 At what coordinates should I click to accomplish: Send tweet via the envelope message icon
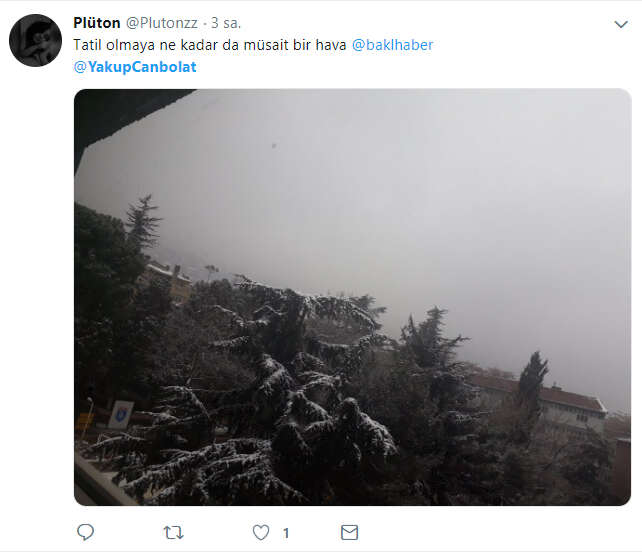[x=349, y=533]
